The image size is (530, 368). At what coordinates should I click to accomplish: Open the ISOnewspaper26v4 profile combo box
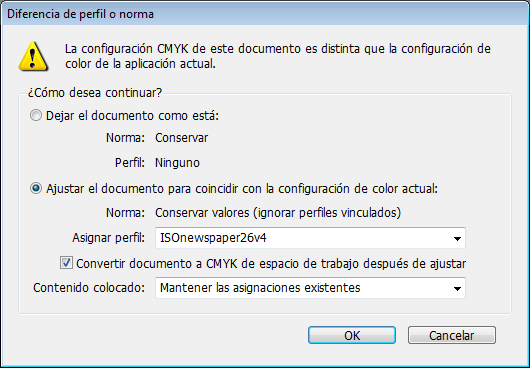pyautogui.click(x=310, y=238)
